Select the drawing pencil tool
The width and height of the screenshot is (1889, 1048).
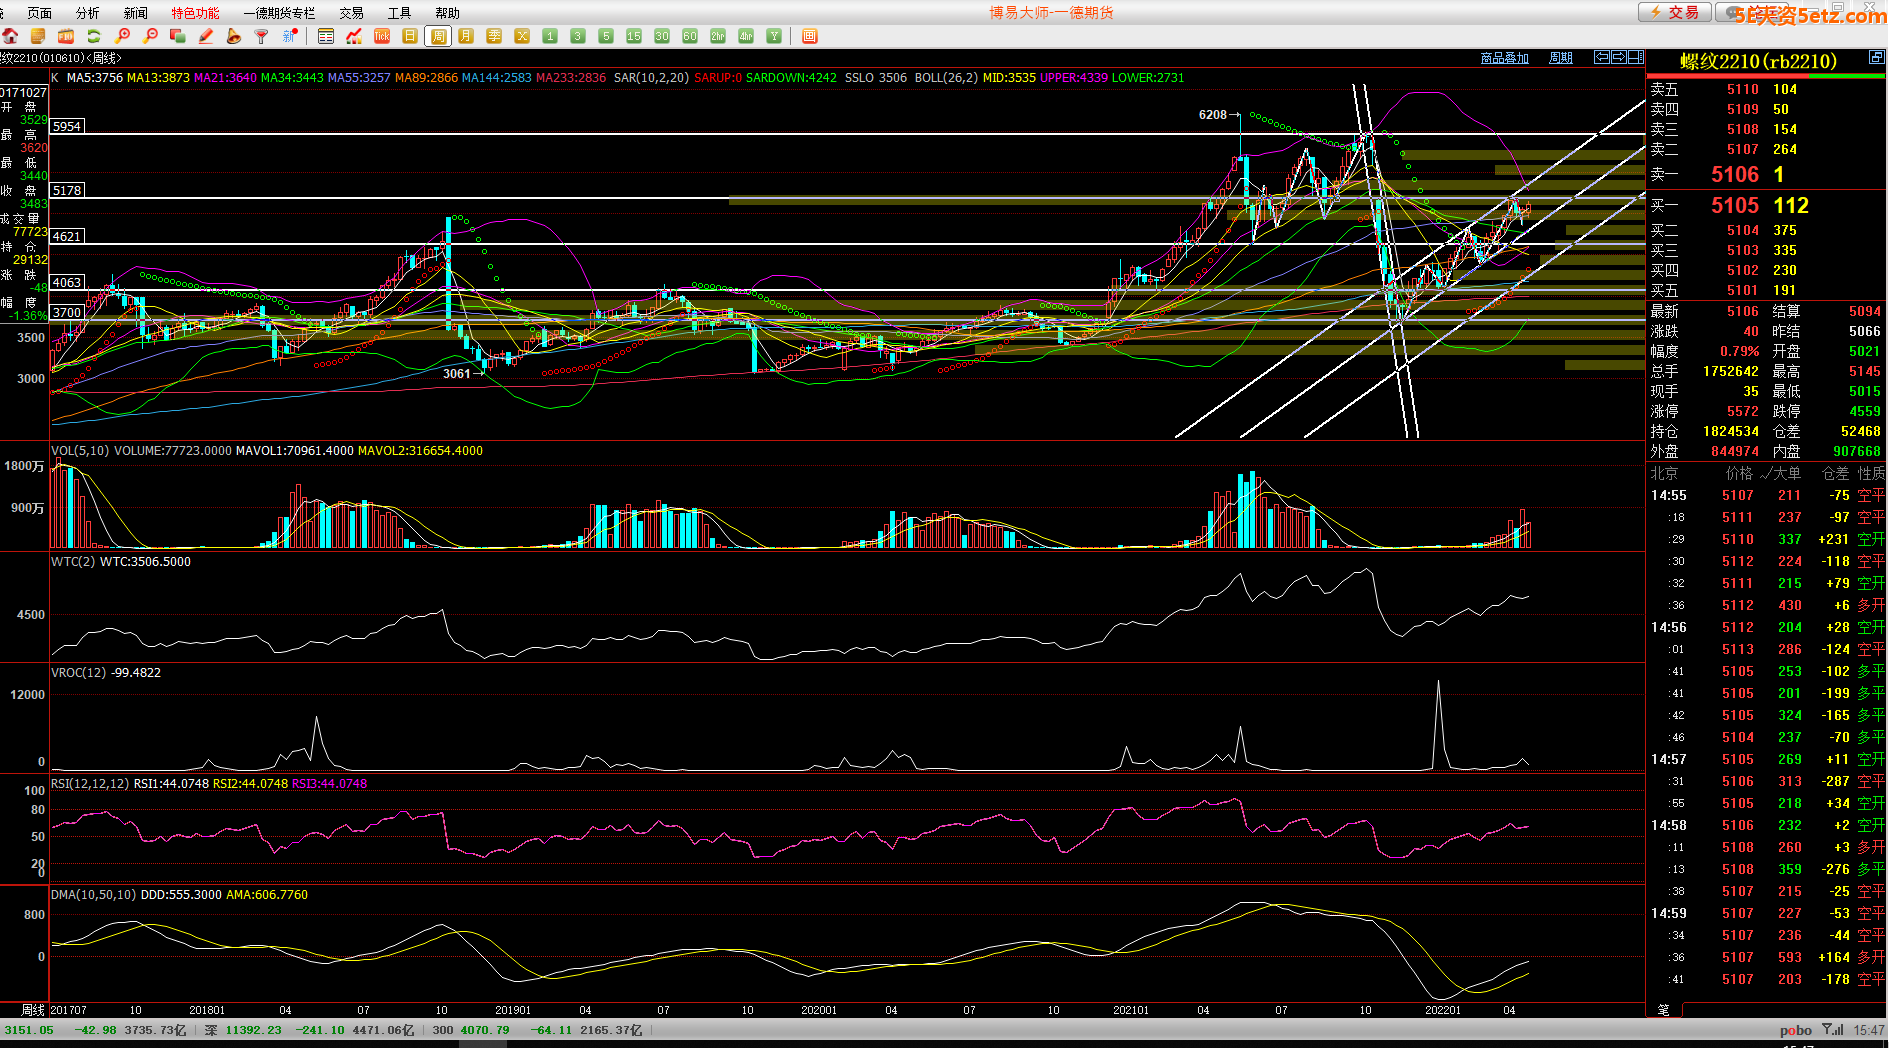[206, 36]
